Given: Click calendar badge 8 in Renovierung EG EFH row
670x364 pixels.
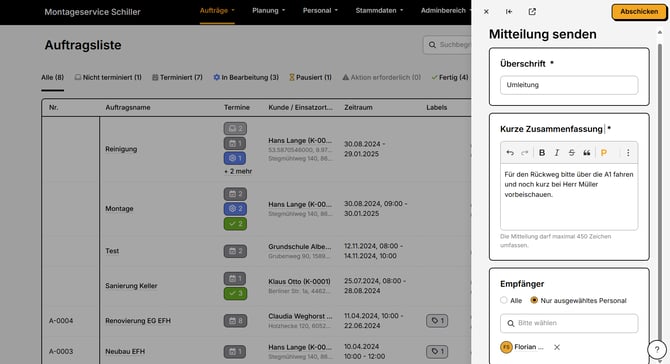Looking at the screenshot, I should pos(235,321).
